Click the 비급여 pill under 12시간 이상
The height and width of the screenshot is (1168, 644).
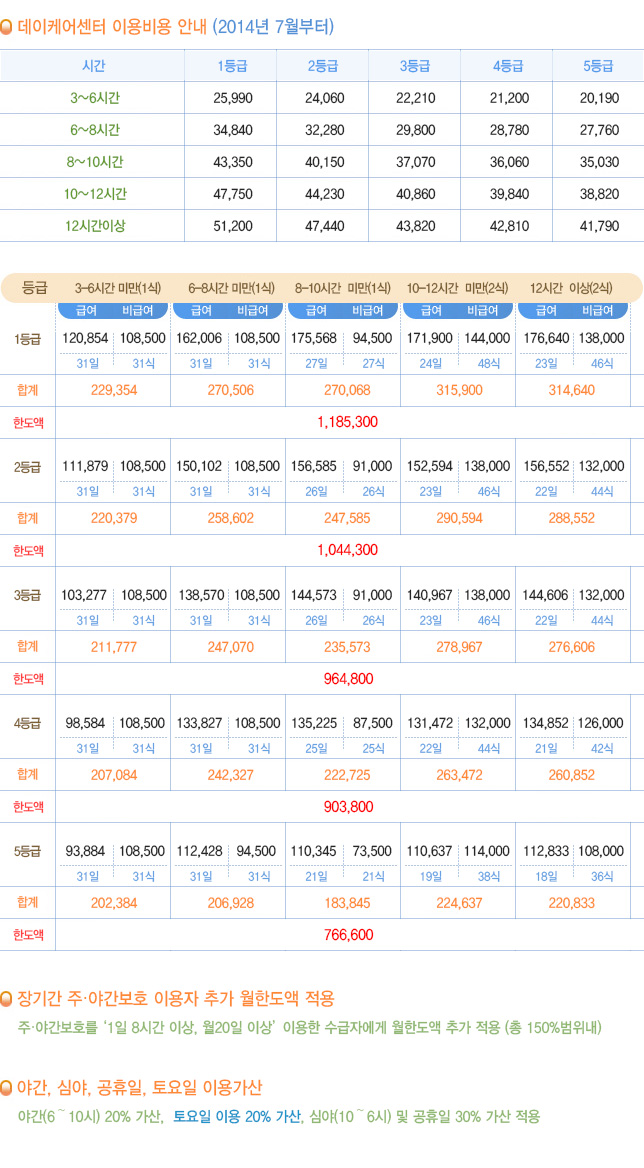tap(597, 311)
